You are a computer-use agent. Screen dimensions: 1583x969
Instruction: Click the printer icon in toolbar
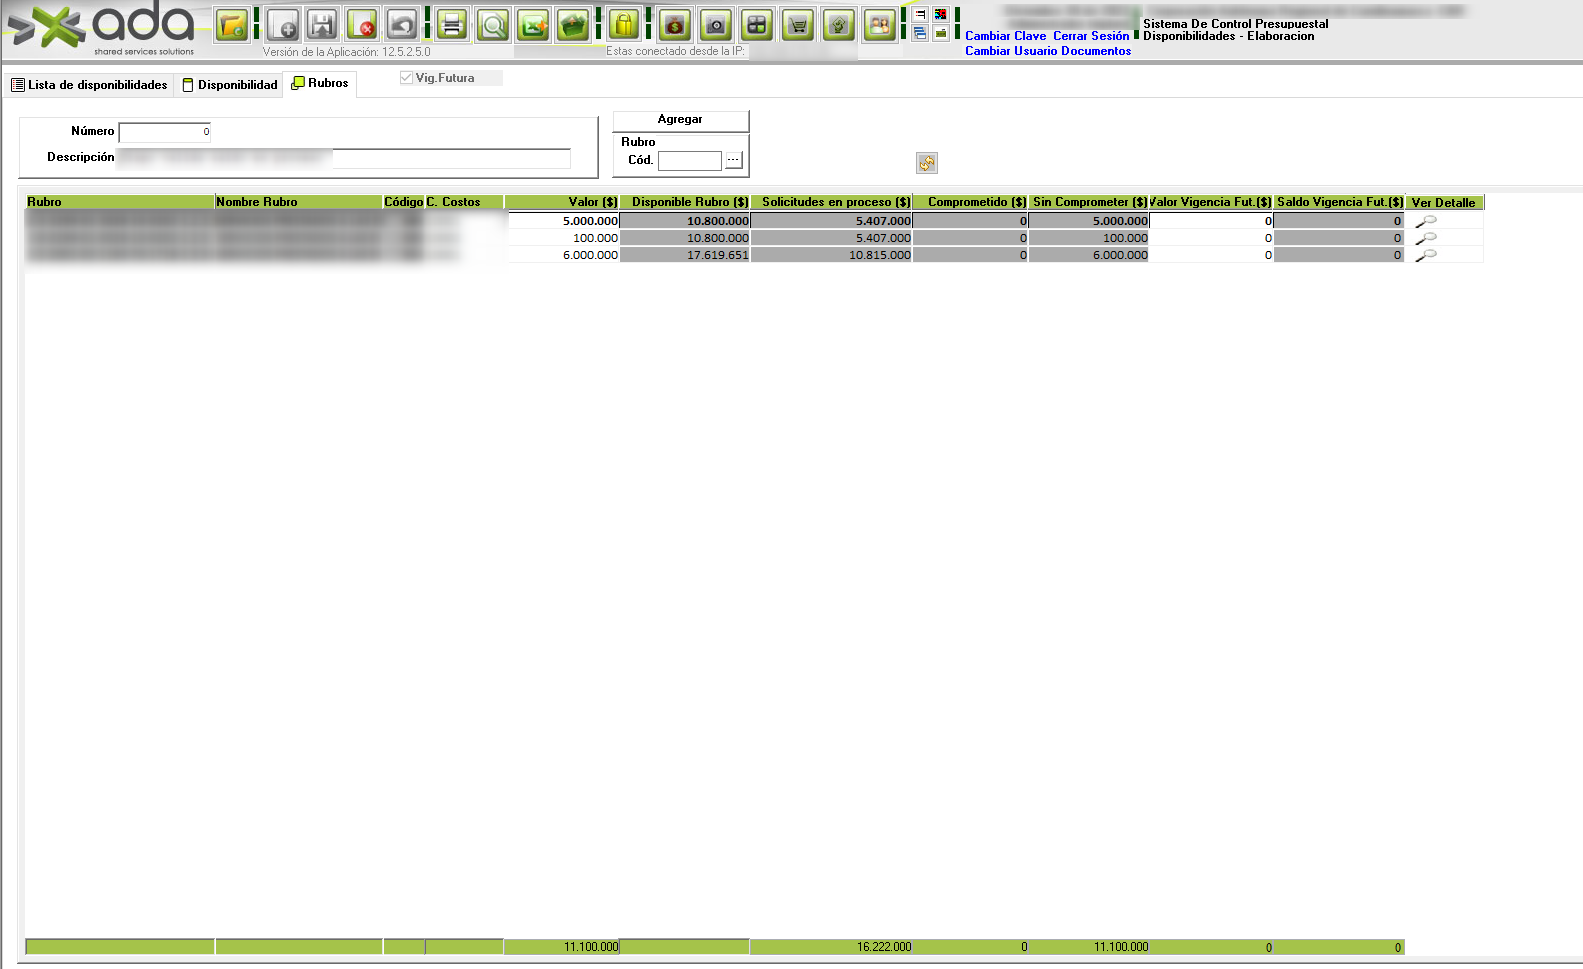tap(452, 25)
